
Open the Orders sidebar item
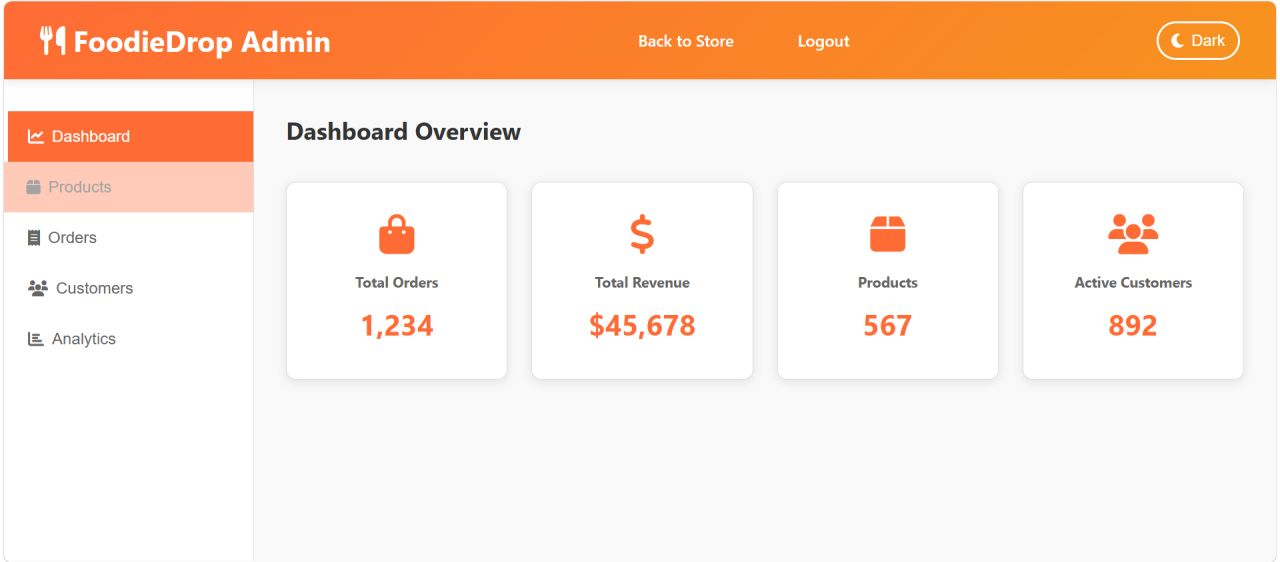click(129, 238)
